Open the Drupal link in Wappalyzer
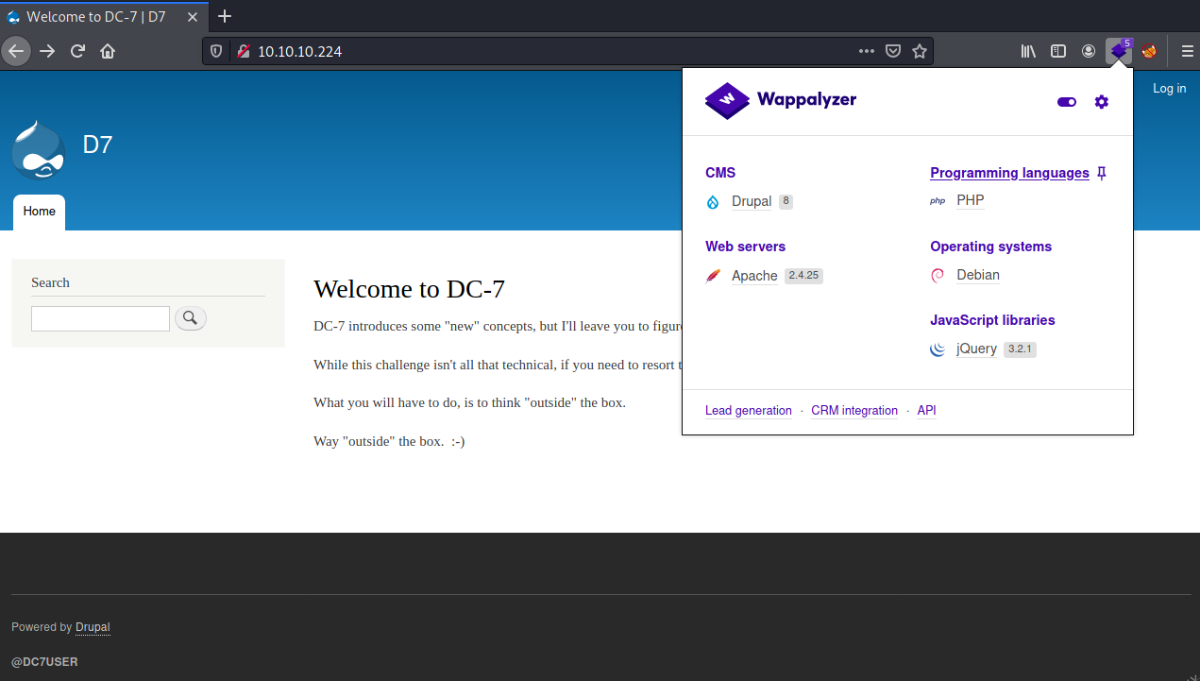This screenshot has width=1200, height=681. point(751,202)
